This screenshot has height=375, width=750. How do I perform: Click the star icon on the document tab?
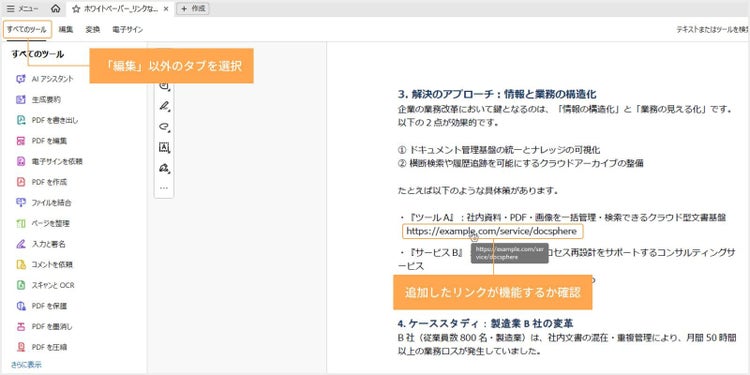point(76,9)
